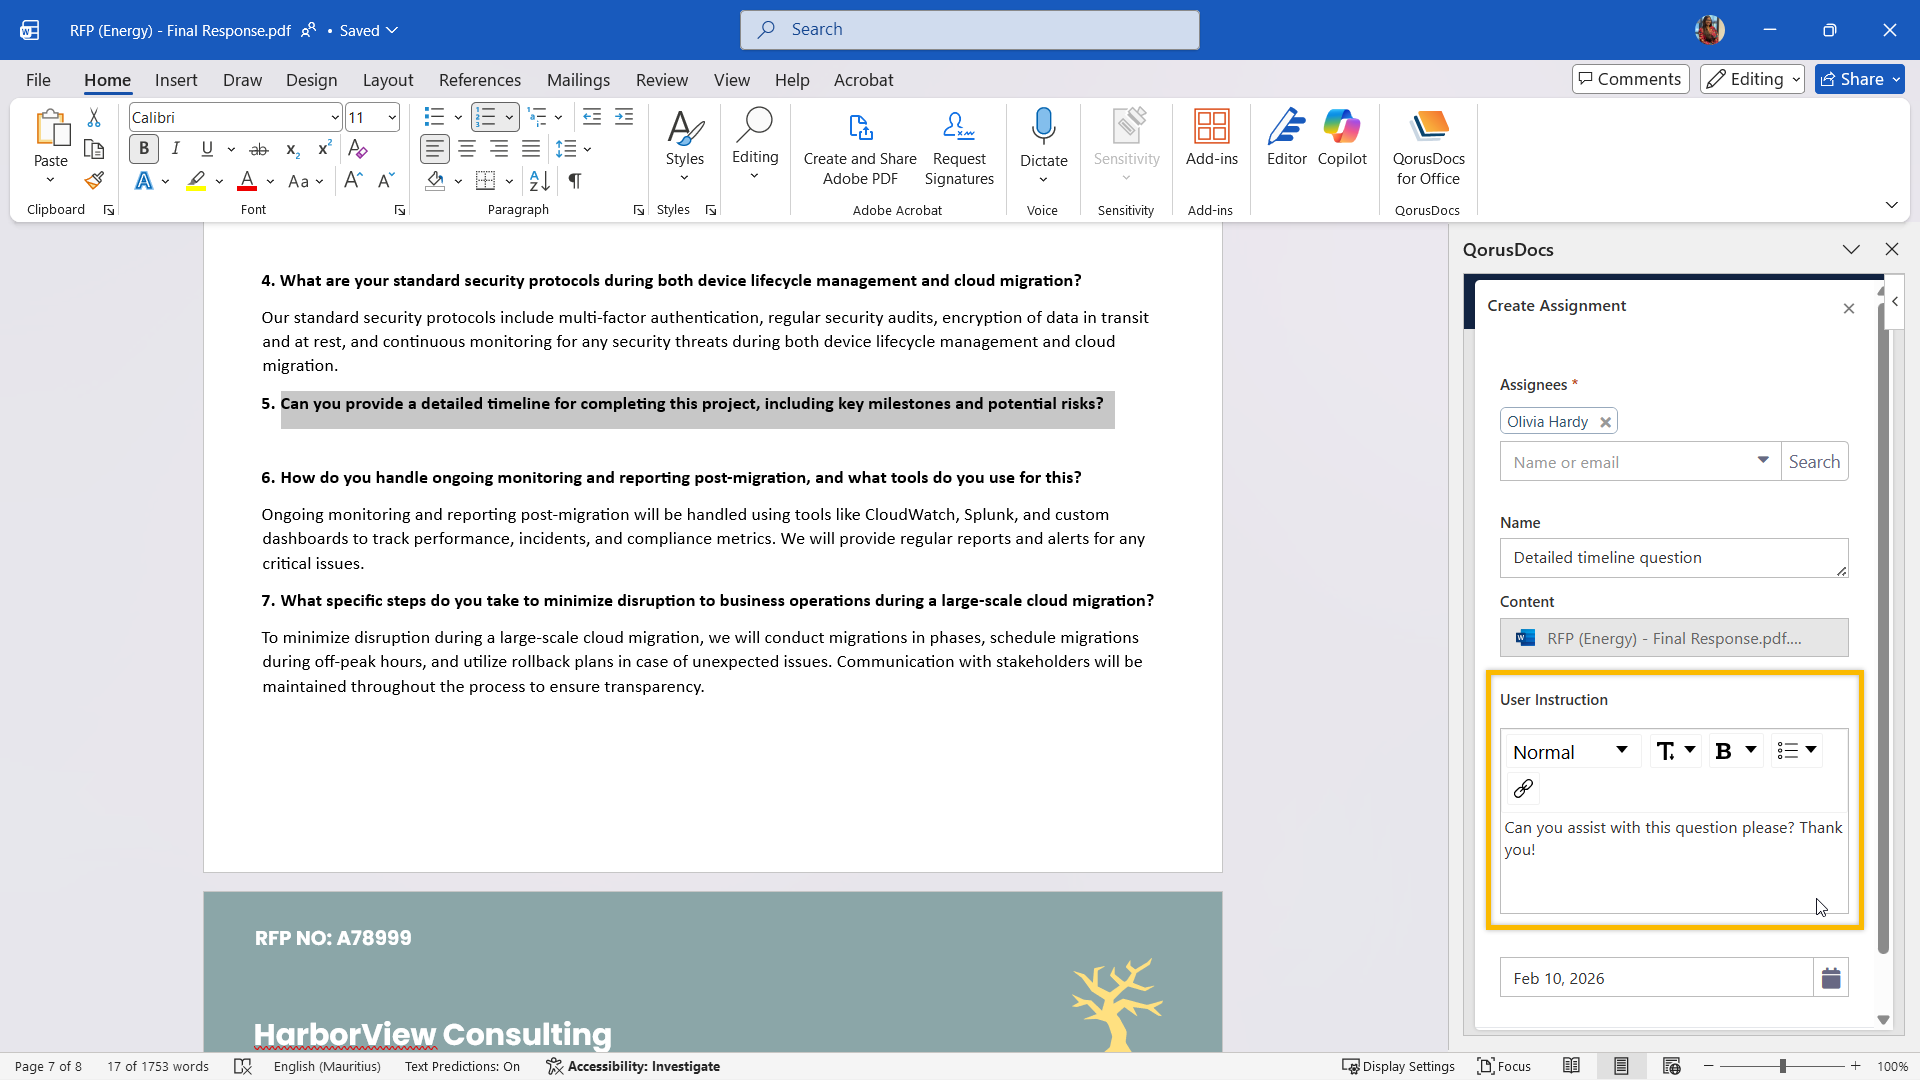Click the Copilot icon in ribbon

(1341, 138)
